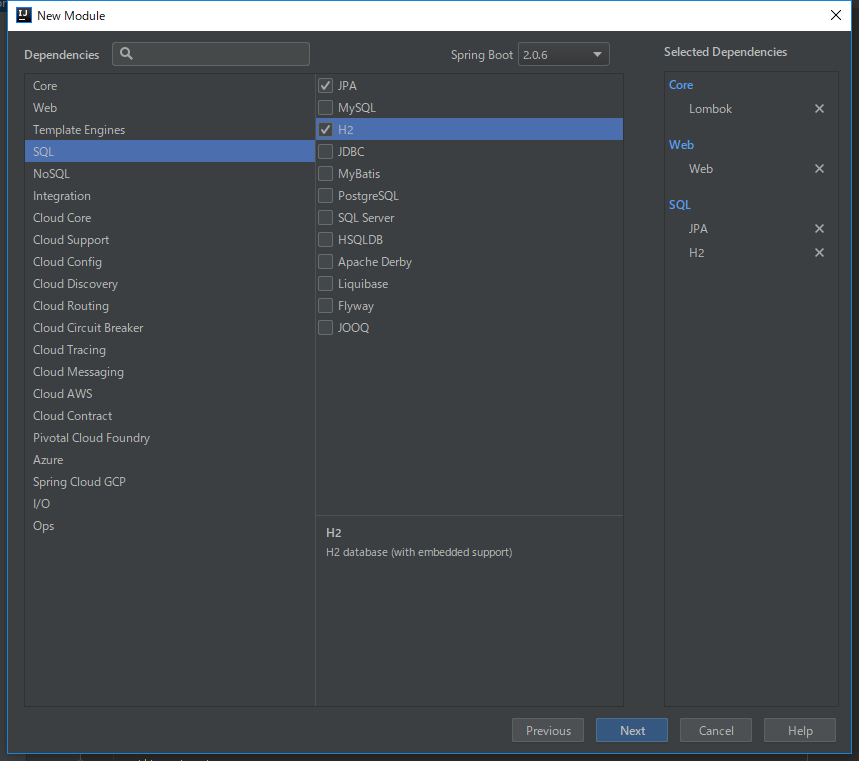The height and width of the screenshot is (761, 859).
Task: Select the Cloud Messaging category
Action: point(170,371)
